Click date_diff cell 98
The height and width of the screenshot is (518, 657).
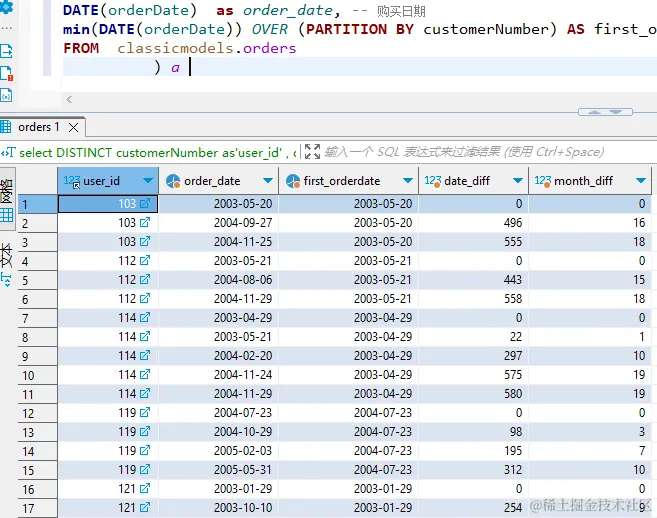pyautogui.click(x=473, y=432)
